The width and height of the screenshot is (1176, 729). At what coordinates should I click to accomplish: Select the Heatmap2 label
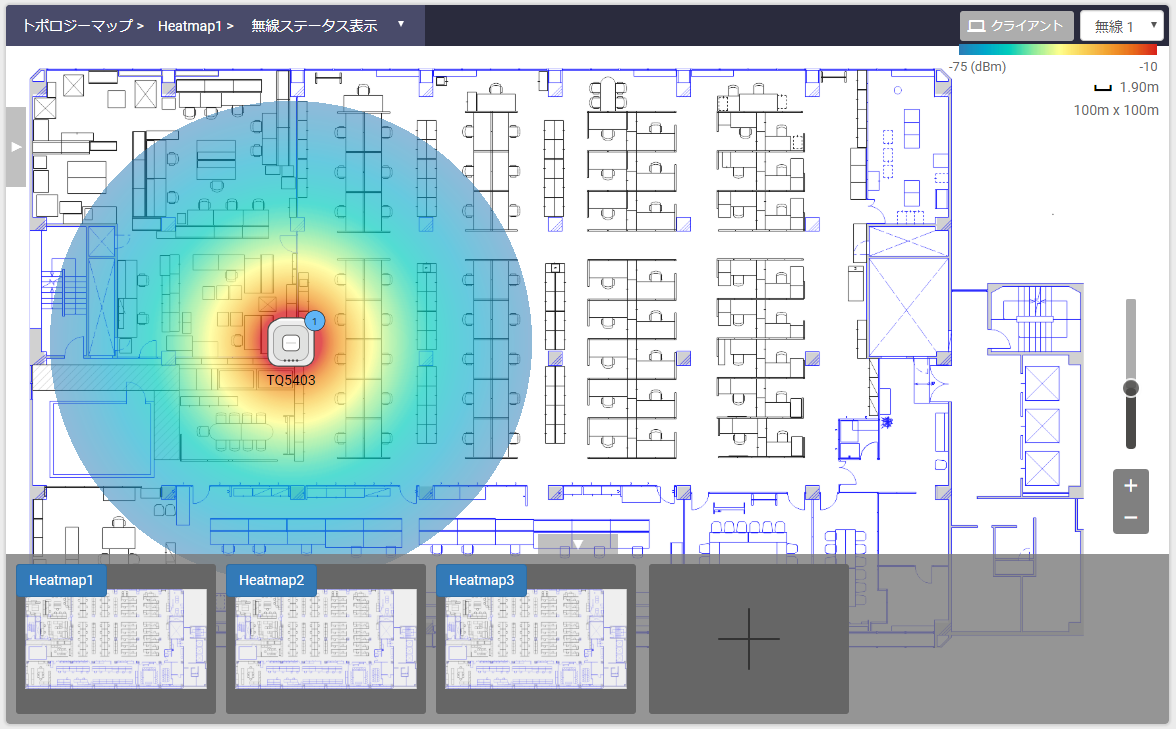click(x=271, y=580)
